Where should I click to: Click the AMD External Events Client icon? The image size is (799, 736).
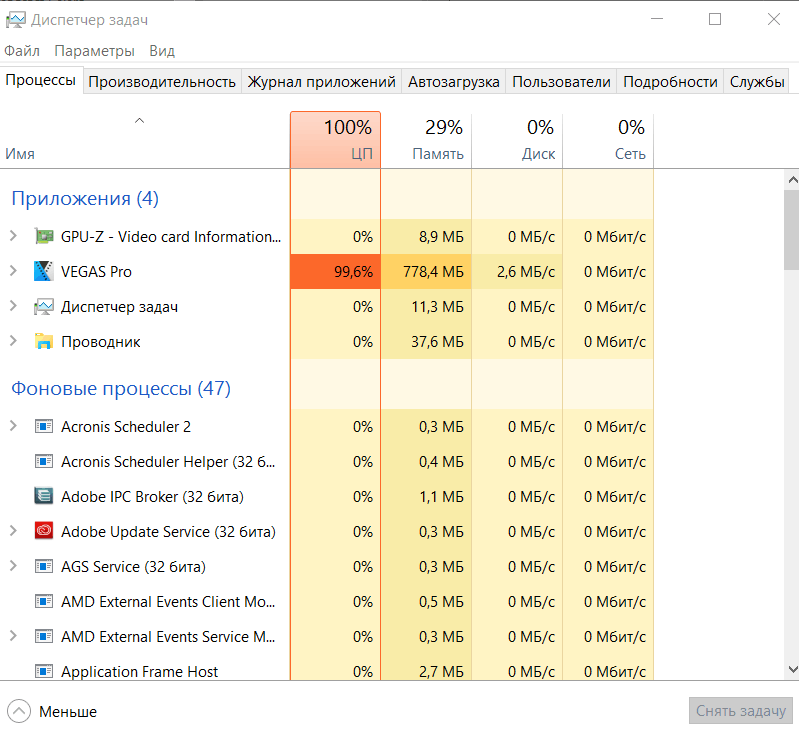pos(44,601)
